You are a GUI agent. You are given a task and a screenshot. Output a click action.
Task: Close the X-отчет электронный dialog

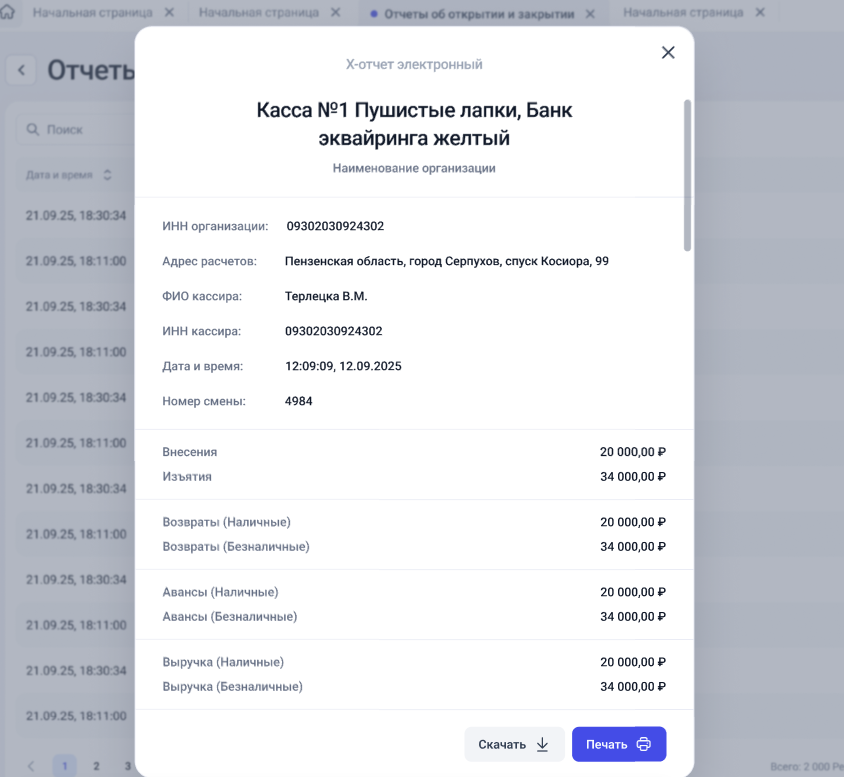tap(668, 52)
